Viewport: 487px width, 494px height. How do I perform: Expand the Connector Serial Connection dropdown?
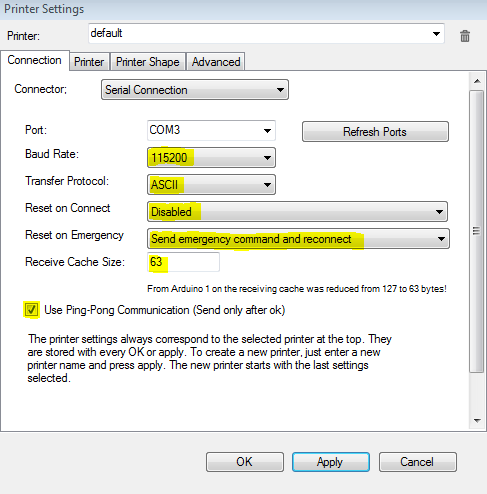(195, 90)
